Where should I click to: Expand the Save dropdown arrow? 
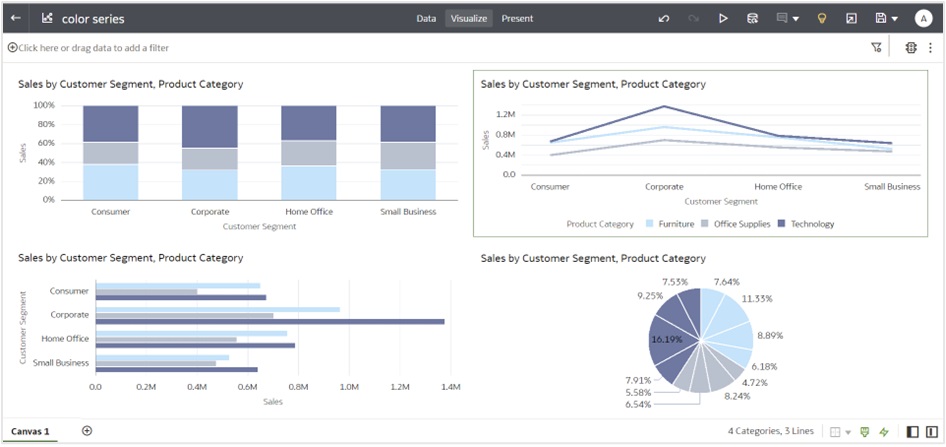point(894,18)
